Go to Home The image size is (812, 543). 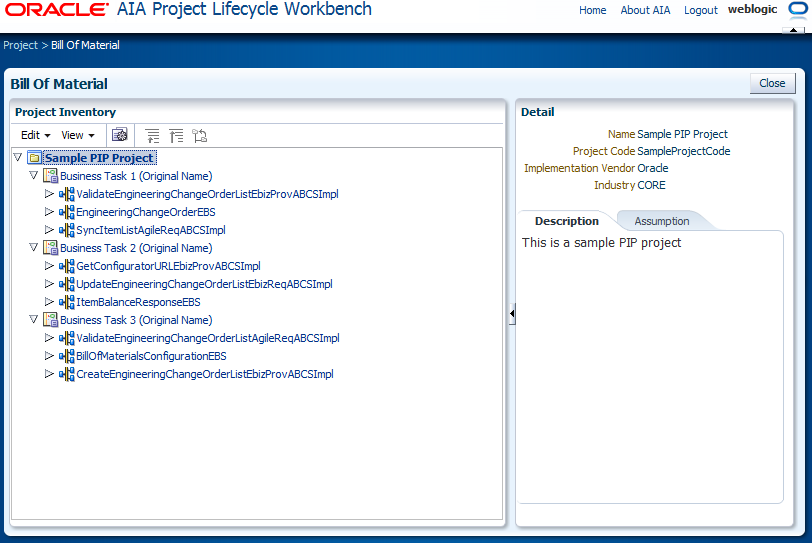point(592,10)
